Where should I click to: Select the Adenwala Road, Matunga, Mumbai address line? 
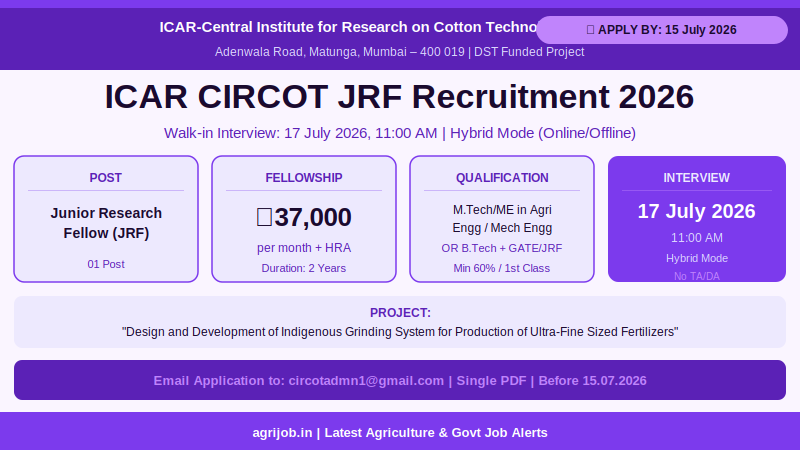pyautogui.click(x=399, y=52)
